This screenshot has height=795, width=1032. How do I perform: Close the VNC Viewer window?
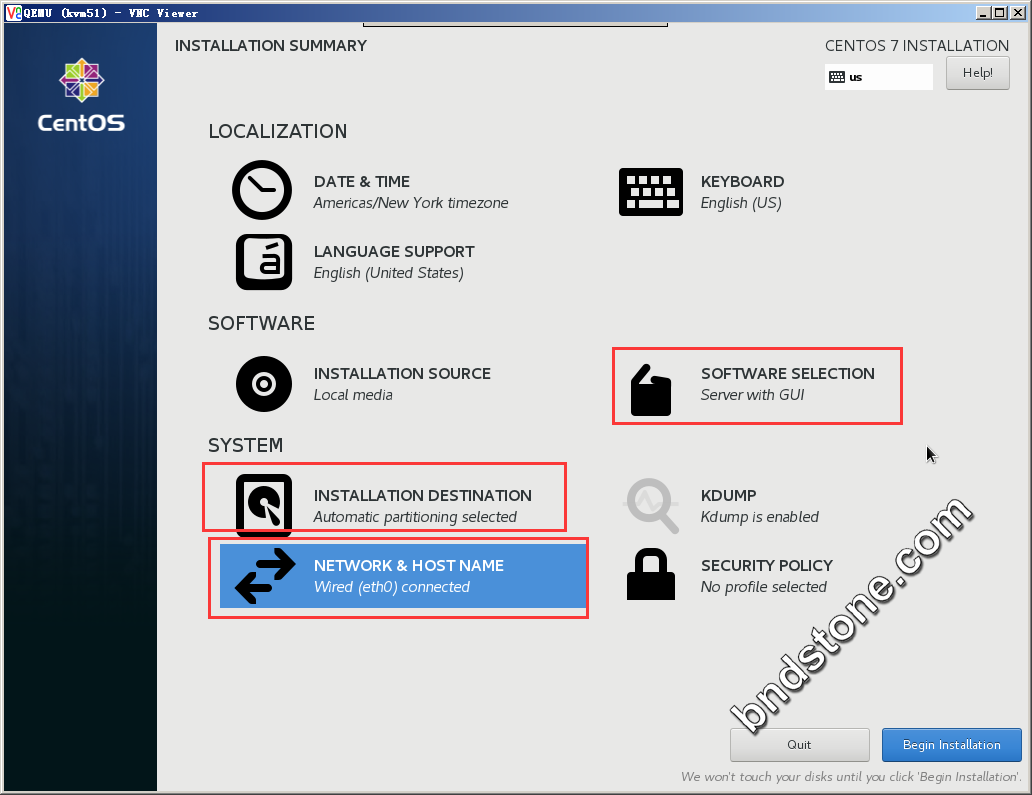(1018, 13)
